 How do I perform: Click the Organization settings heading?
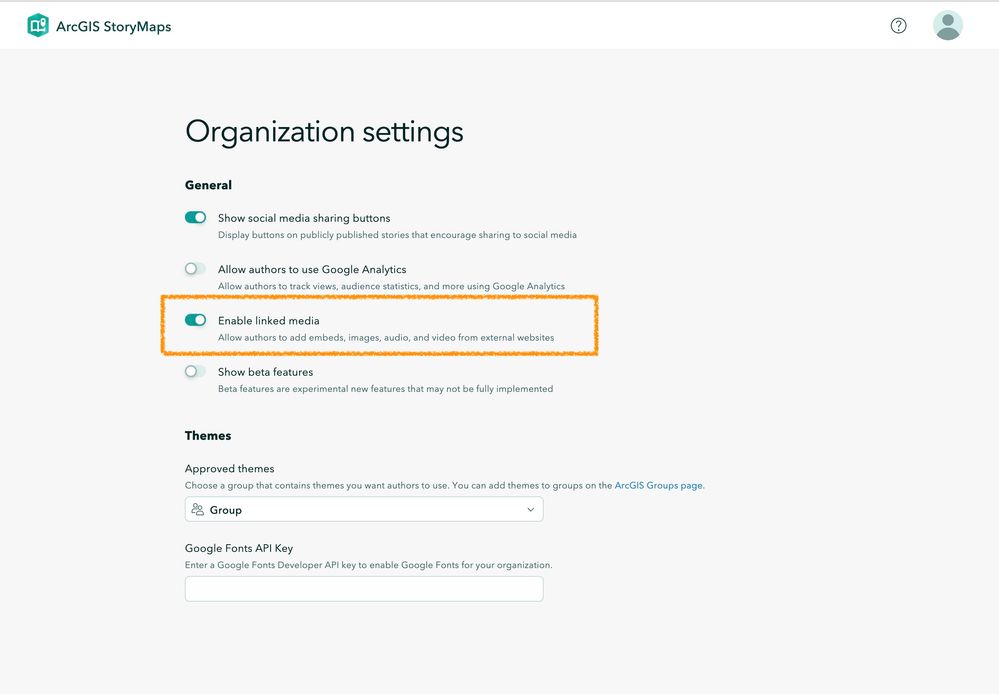pos(324,132)
